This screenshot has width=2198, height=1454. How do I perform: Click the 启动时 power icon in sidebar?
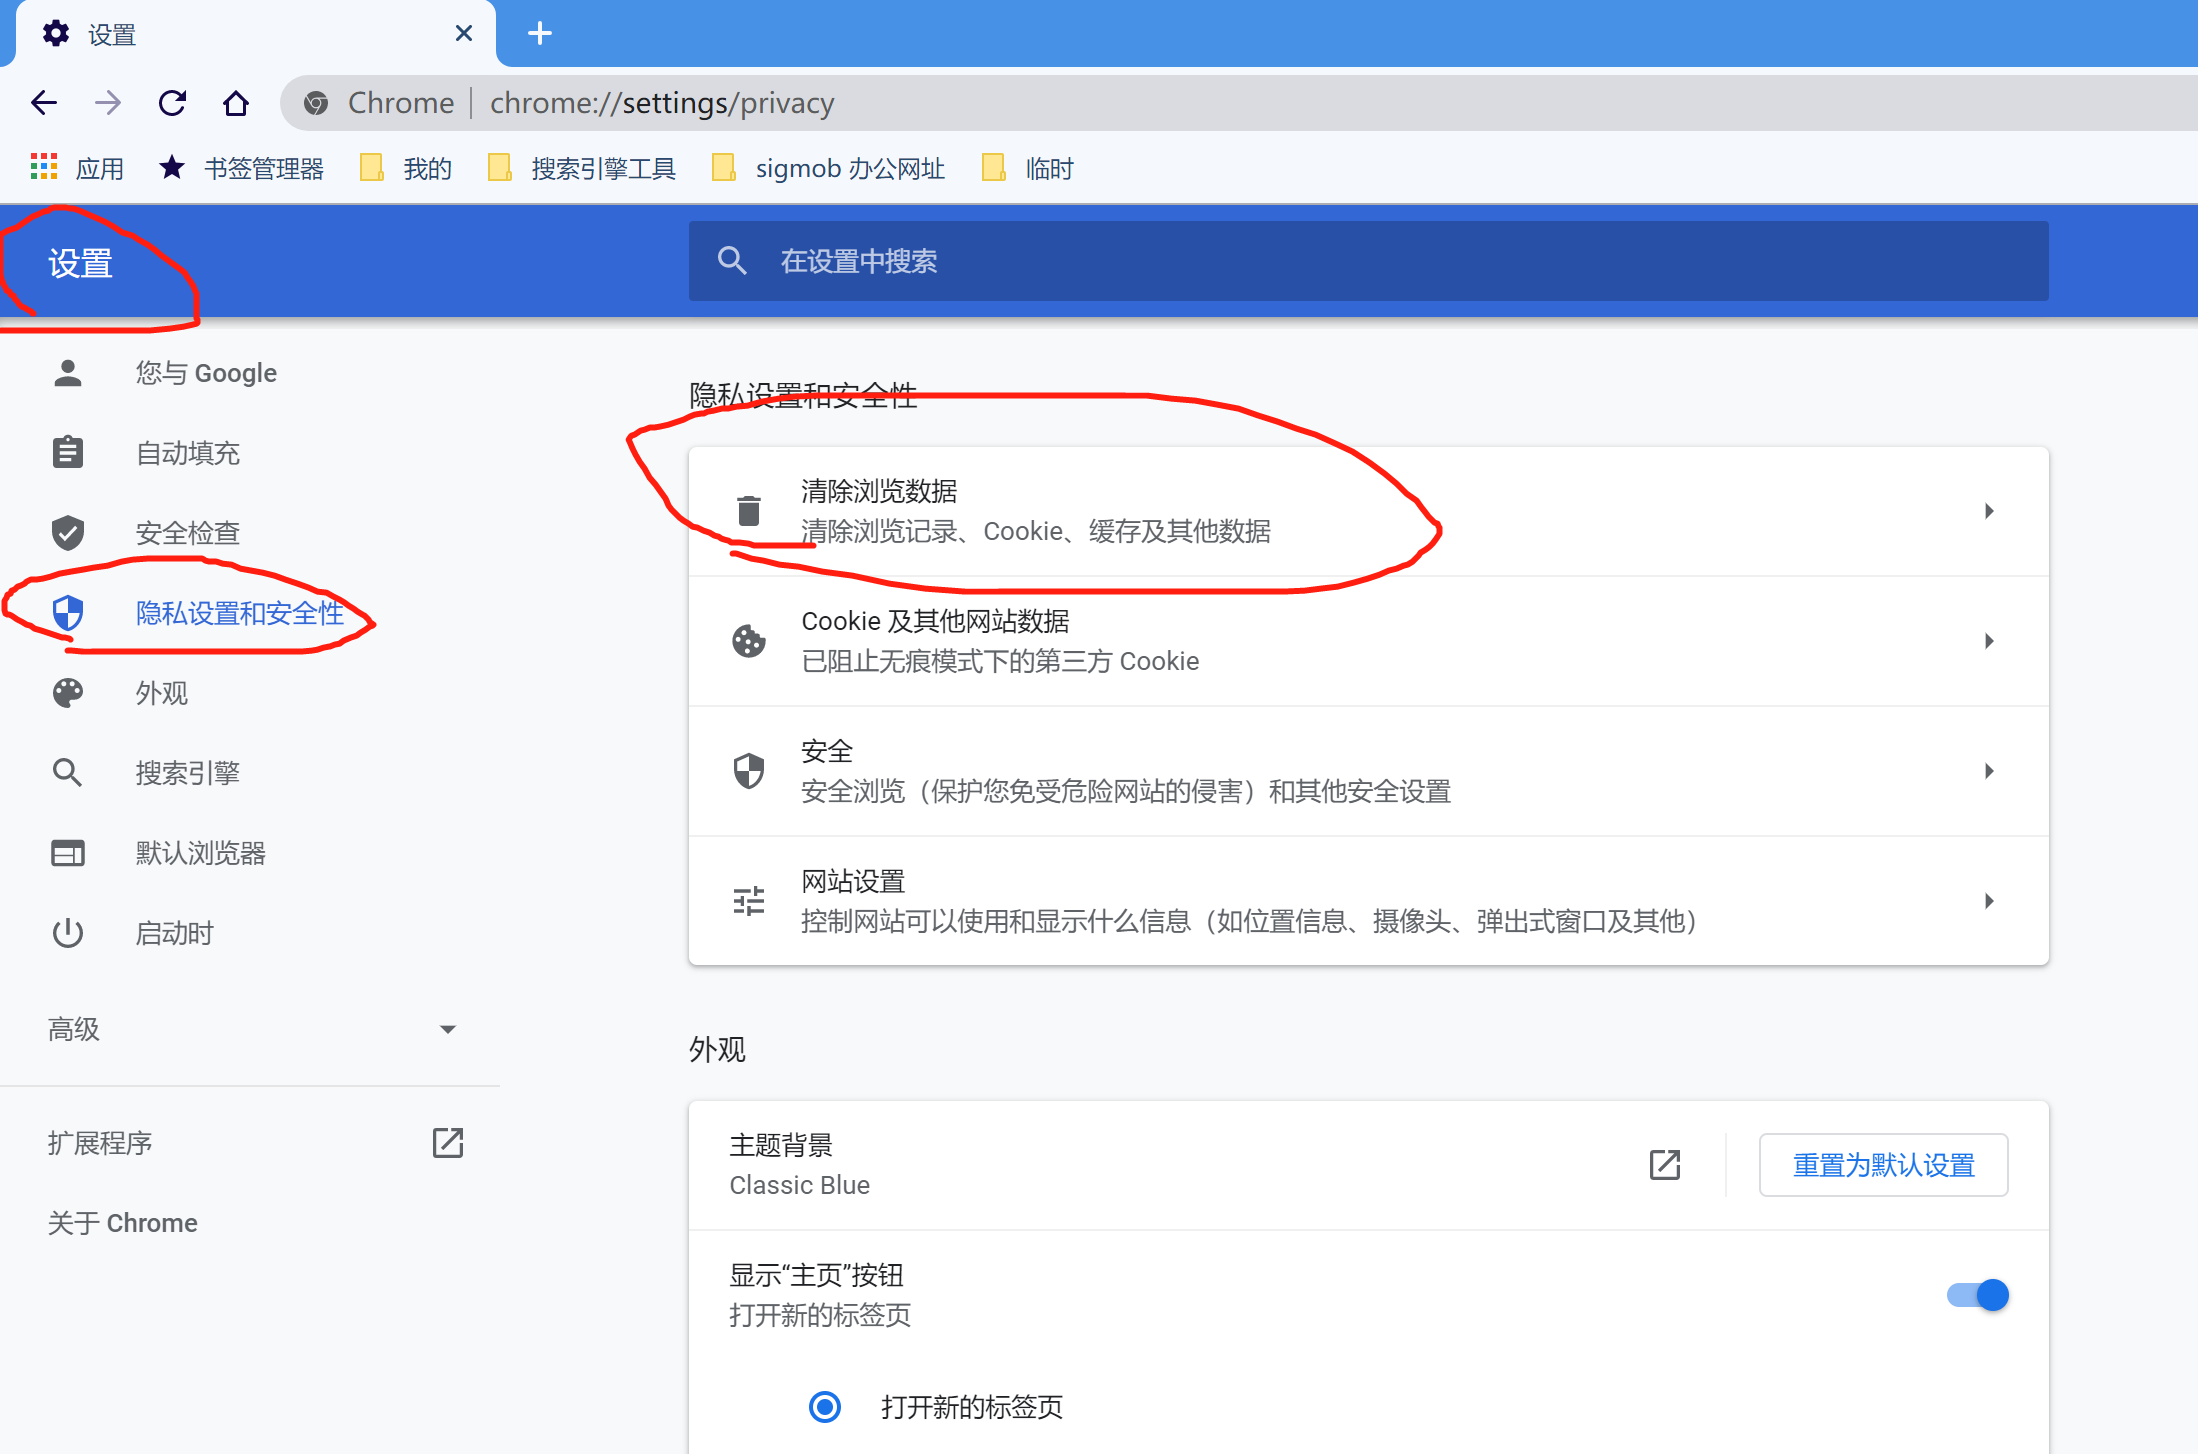click(x=67, y=932)
